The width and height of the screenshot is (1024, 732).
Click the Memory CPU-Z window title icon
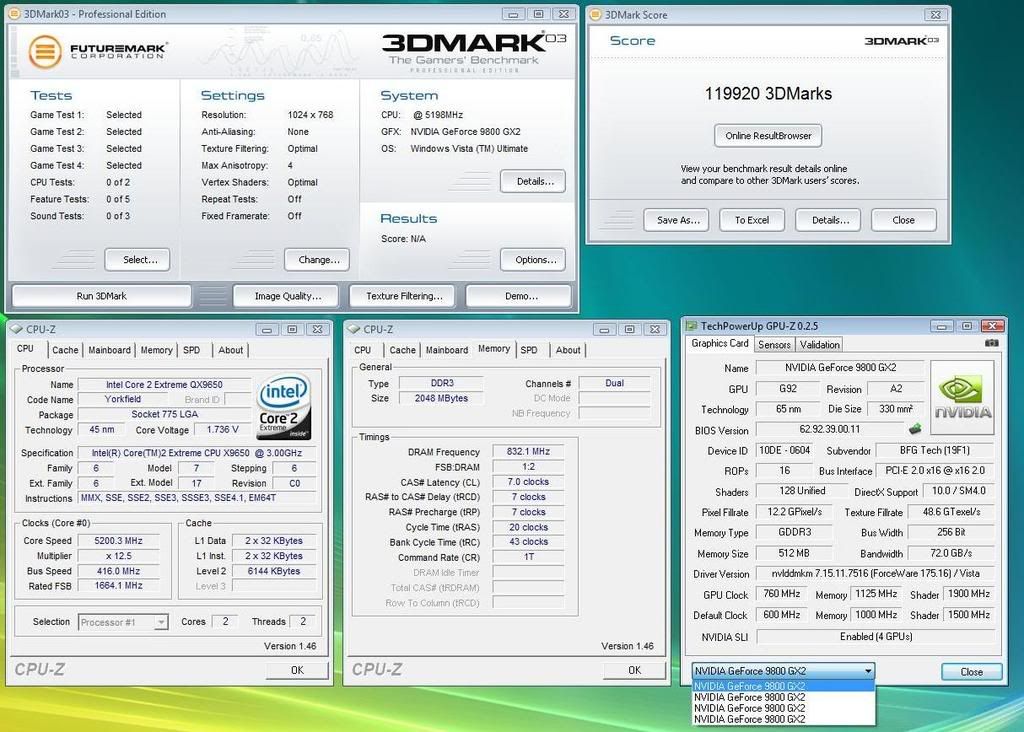(353, 329)
